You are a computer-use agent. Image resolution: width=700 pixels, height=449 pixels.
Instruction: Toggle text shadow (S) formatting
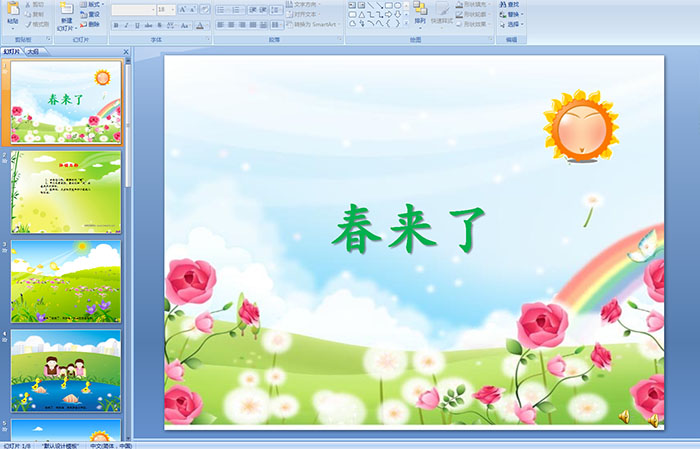[x=159, y=25]
